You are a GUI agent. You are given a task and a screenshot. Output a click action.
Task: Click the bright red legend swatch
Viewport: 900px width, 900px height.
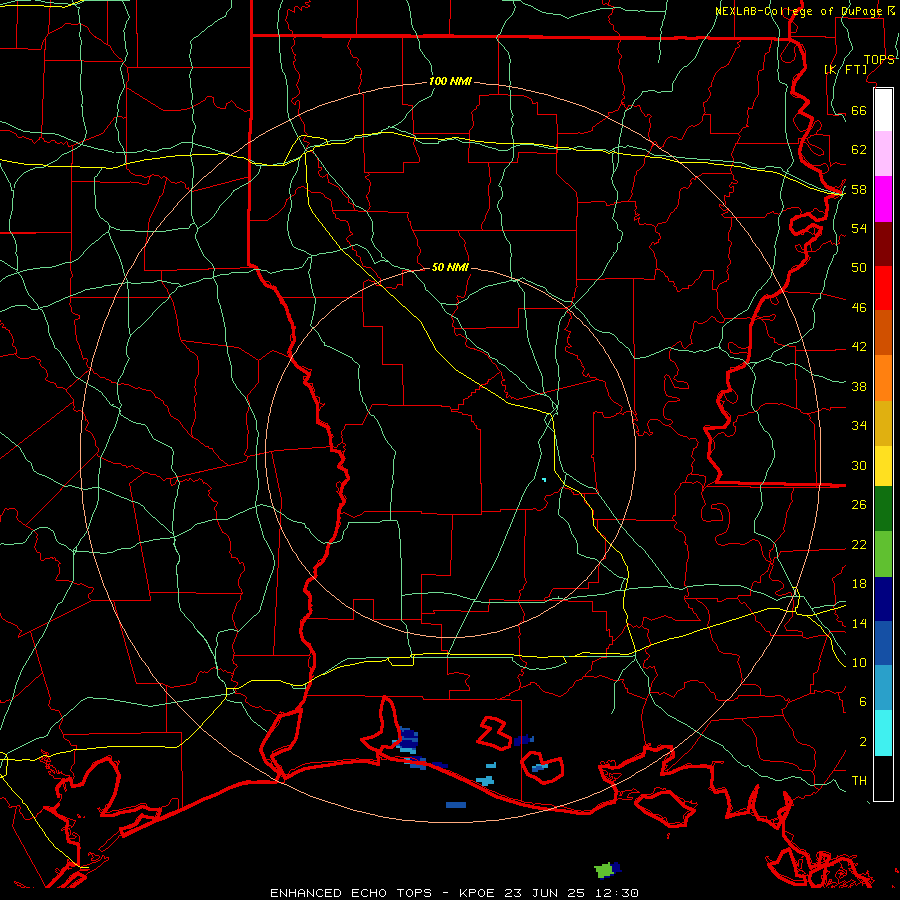coord(883,288)
